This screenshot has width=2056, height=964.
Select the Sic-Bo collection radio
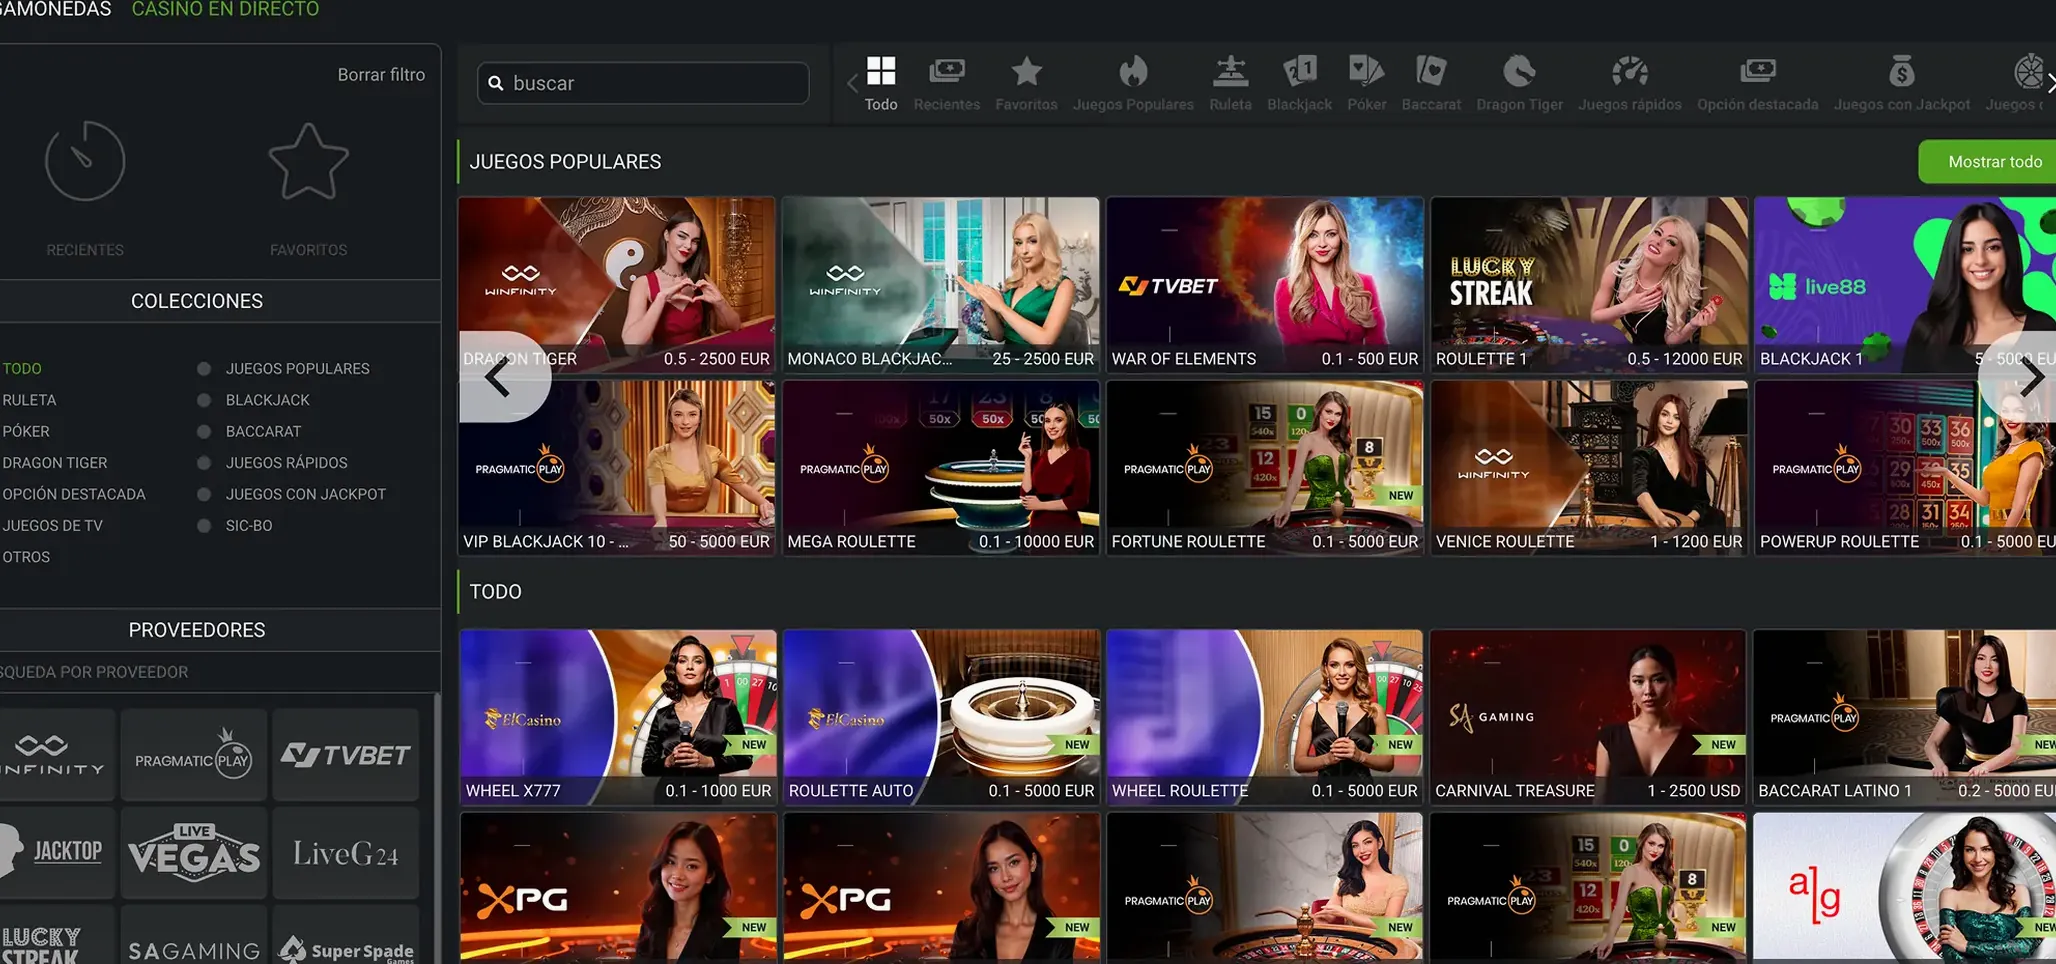[x=204, y=526]
